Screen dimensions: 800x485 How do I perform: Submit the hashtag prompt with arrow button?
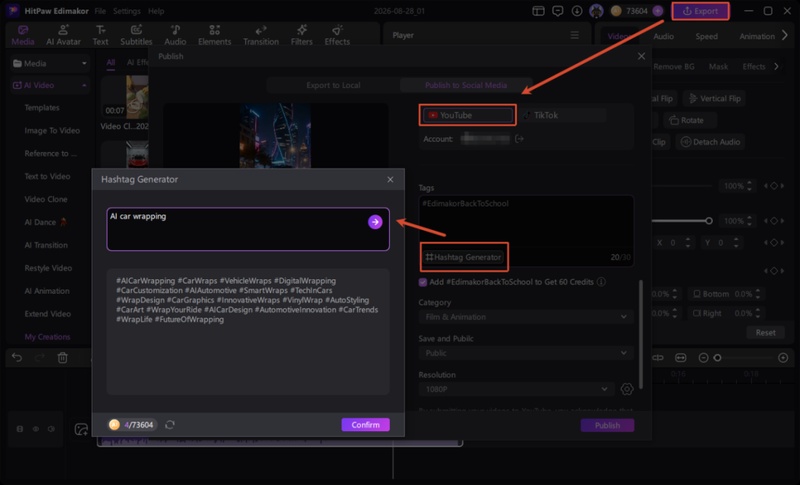pos(375,222)
